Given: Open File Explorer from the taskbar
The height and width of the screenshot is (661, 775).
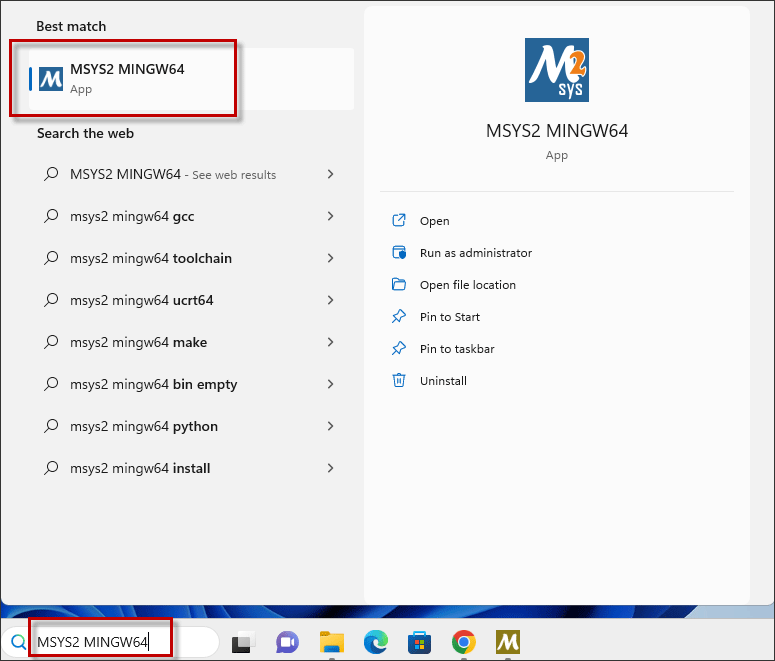Looking at the screenshot, I should tap(332, 642).
